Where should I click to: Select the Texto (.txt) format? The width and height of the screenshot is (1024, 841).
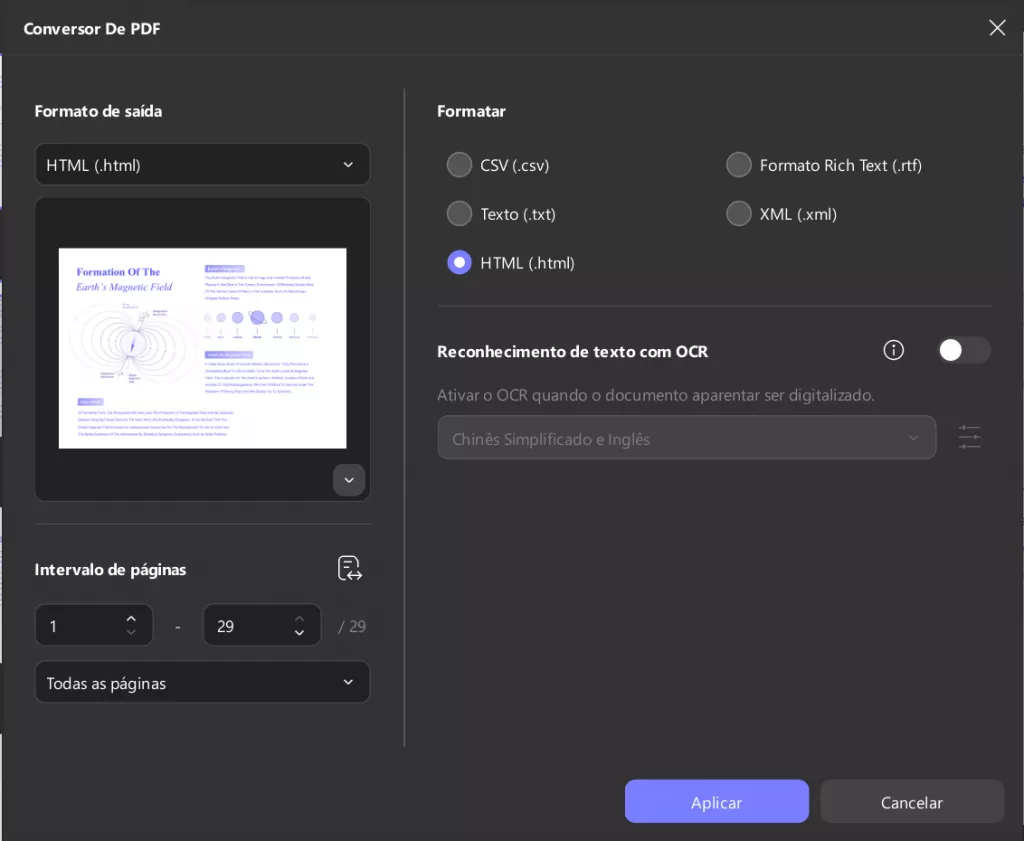(459, 213)
